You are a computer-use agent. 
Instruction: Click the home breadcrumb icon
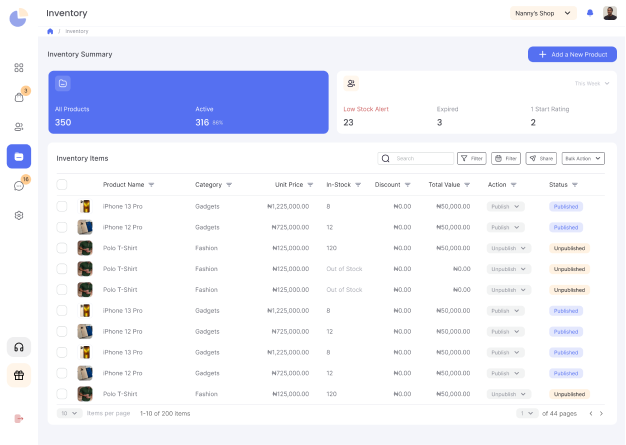50,31
